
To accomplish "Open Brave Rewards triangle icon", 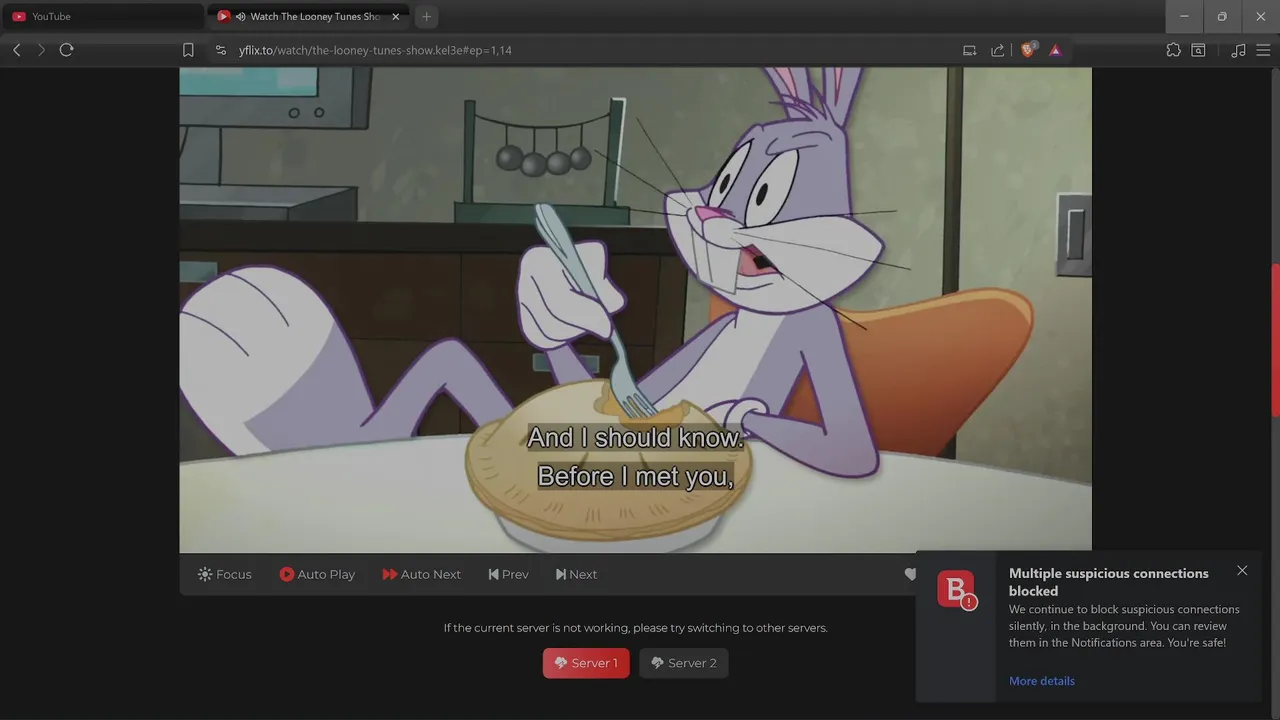I will 1055,50.
